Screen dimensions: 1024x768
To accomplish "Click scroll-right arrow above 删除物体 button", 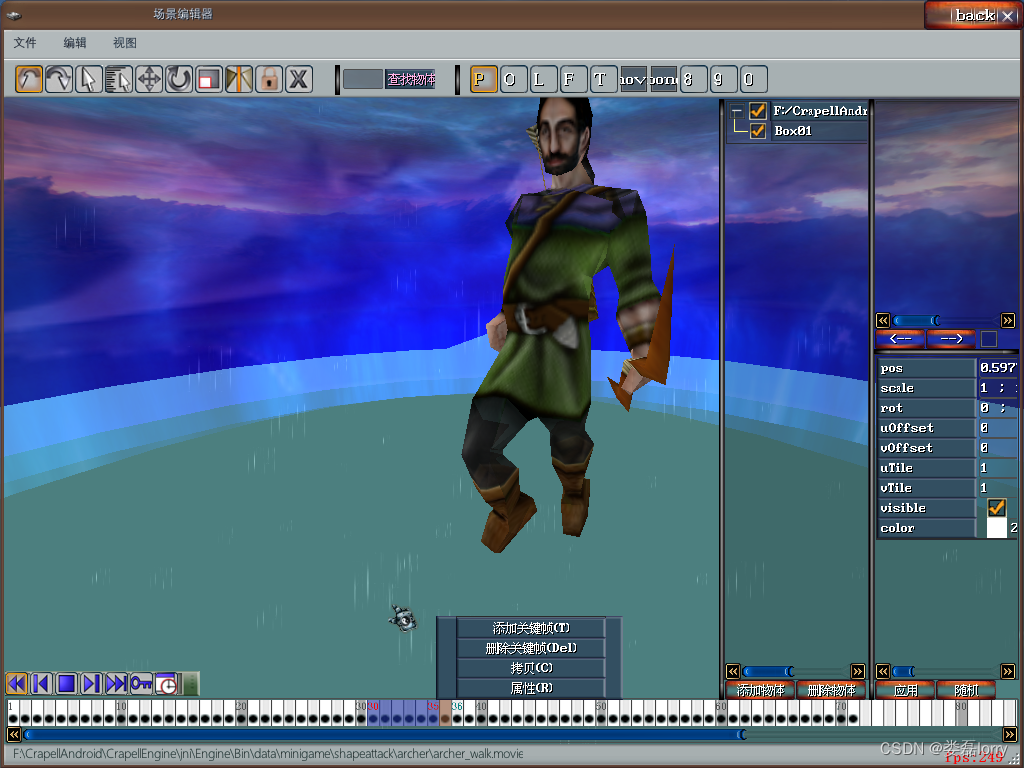I will 857,671.
